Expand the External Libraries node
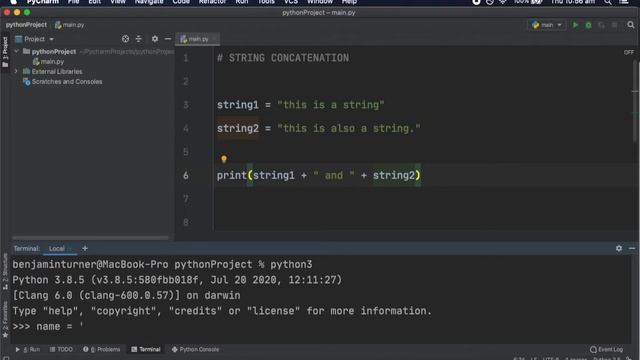Image resolution: width=640 pixels, height=360 pixels. pyautogui.click(x=17, y=71)
